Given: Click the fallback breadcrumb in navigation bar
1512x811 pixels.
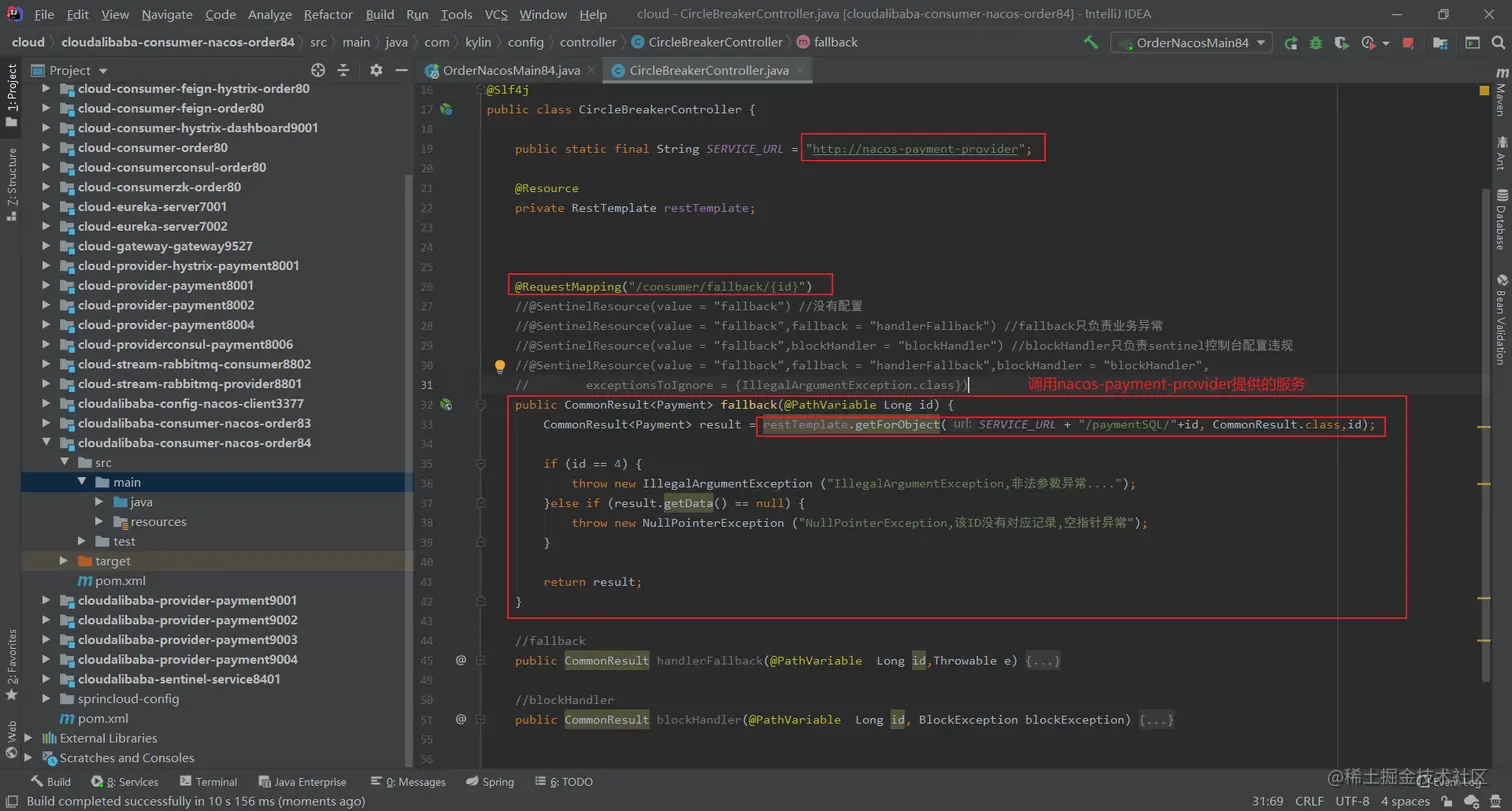Looking at the screenshot, I should coord(827,42).
